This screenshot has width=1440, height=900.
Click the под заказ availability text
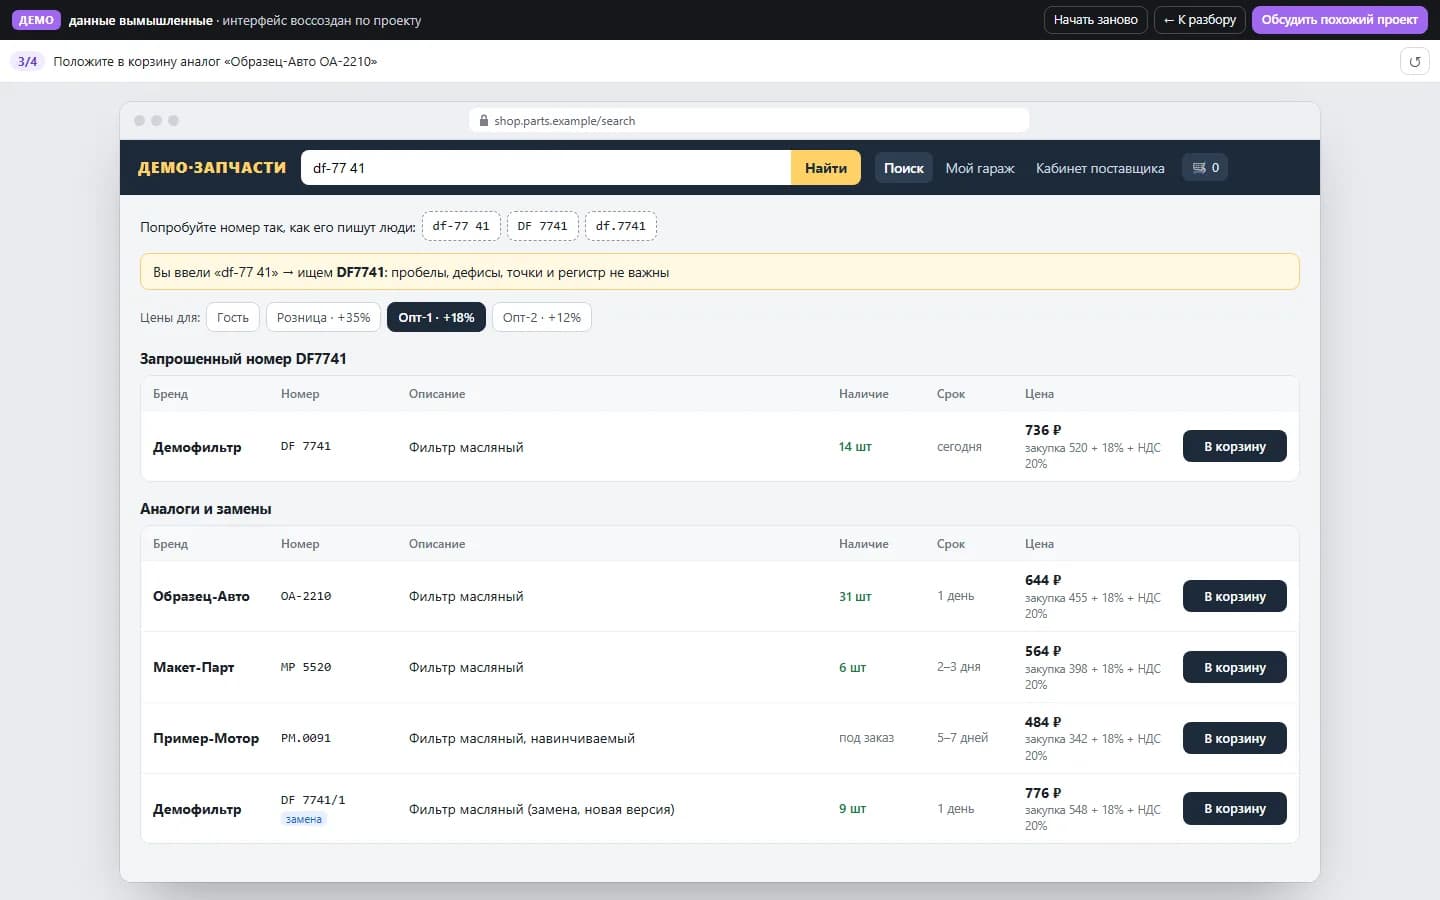[x=866, y=738]
